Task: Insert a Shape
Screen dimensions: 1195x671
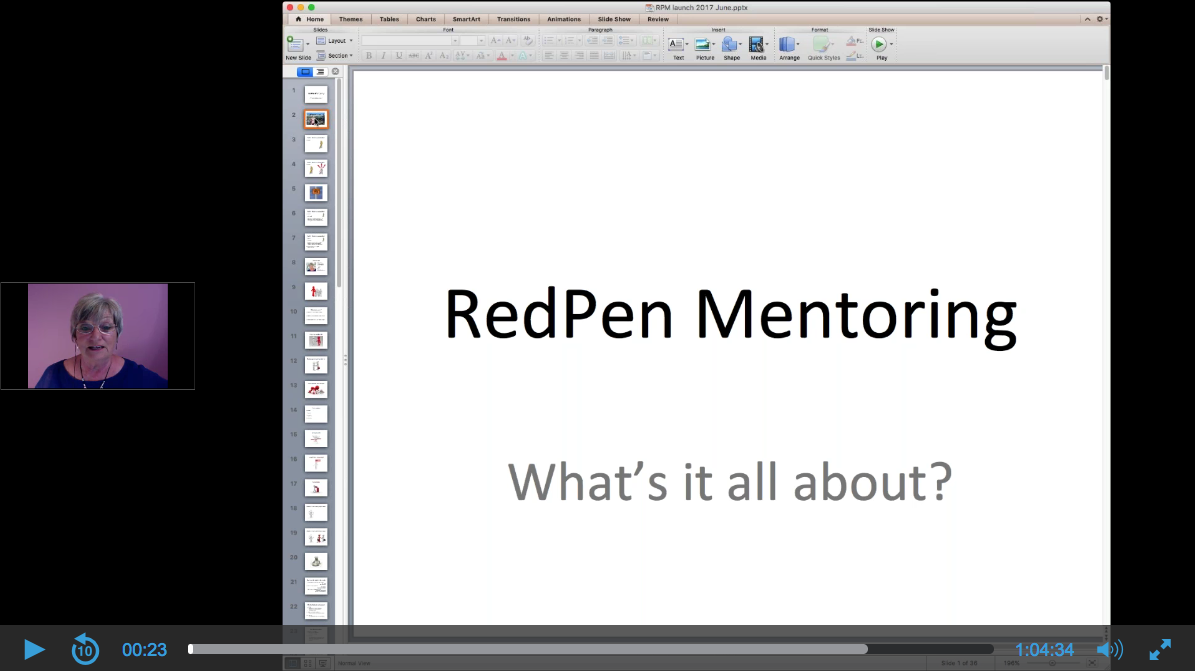Action: pyautogui.click(x=732, y=47)
